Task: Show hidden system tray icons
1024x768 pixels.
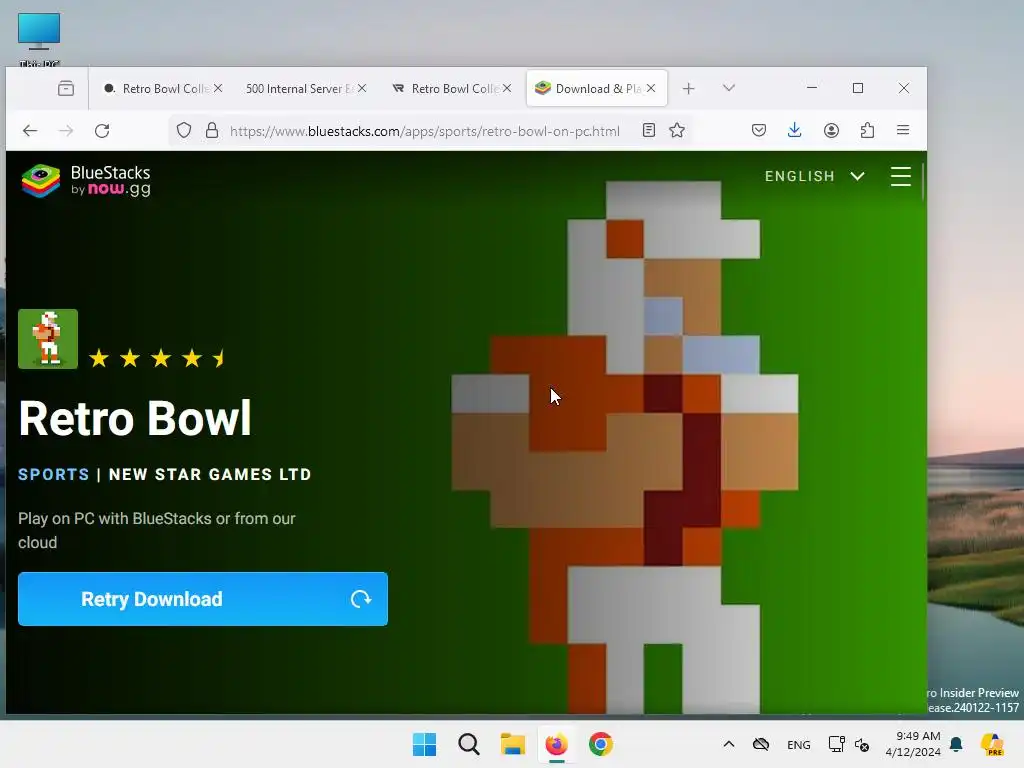Action: click(x=729, y=744)
